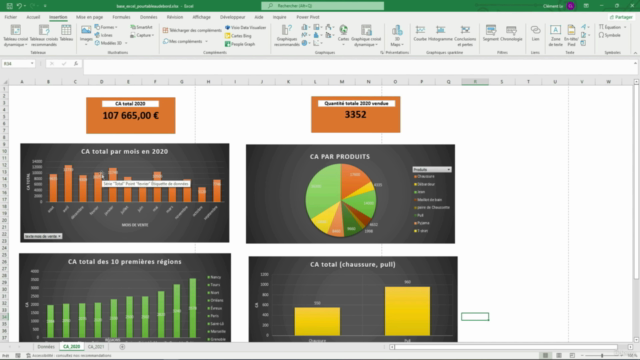The width and height of the screenshot is (640, 360).
Task: Click the insert function fx button
Action: coord(76,64)
